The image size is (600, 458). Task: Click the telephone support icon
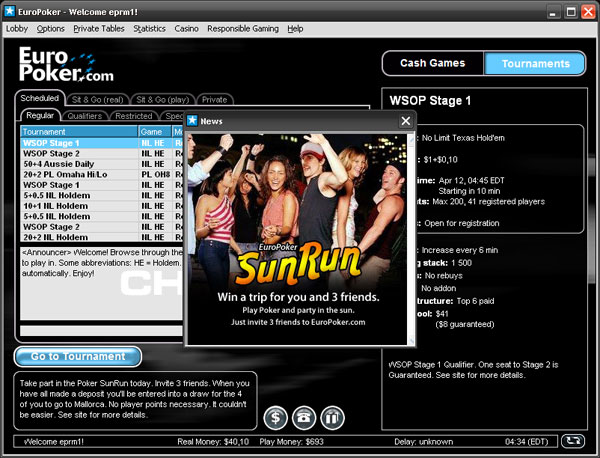pyautogui.click(x=304, y=417)
